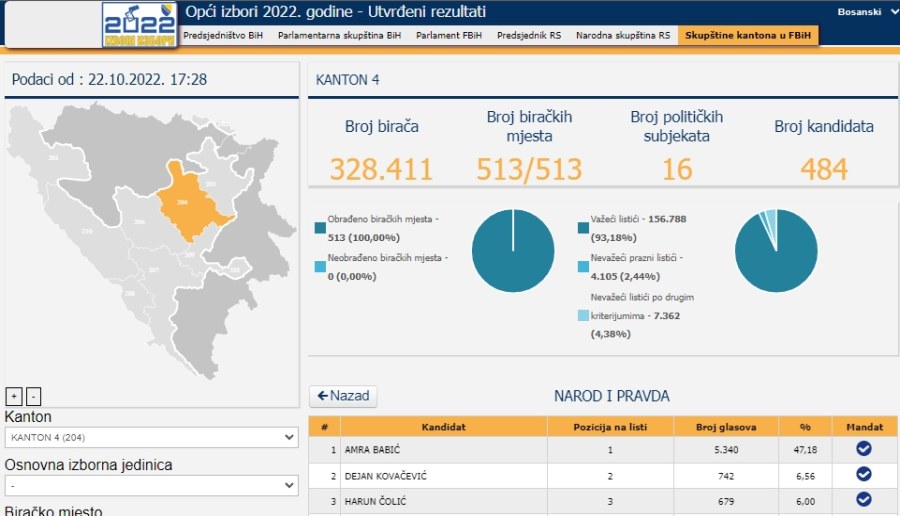Expand the Osnovna izborna jedinica dropdown
Screen dimensions: 900x516
point(151,486)
